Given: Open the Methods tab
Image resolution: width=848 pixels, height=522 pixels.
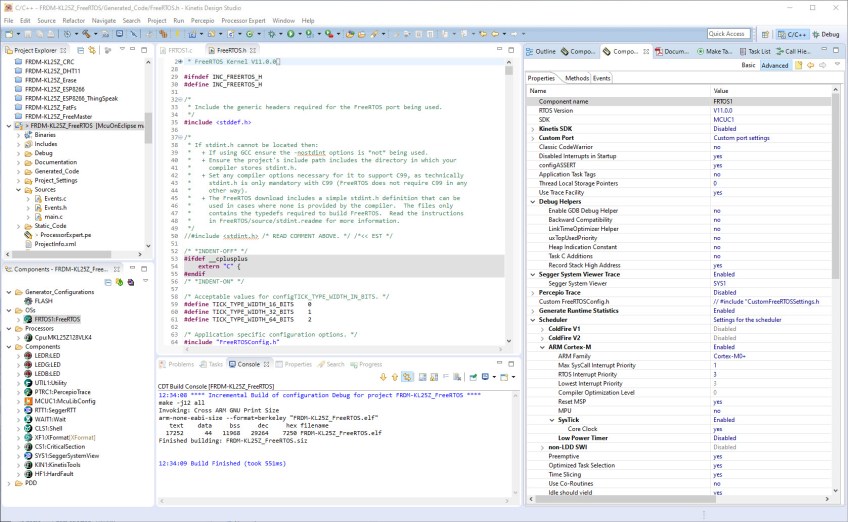Looking at the screenshot, I should click(576, 78).
